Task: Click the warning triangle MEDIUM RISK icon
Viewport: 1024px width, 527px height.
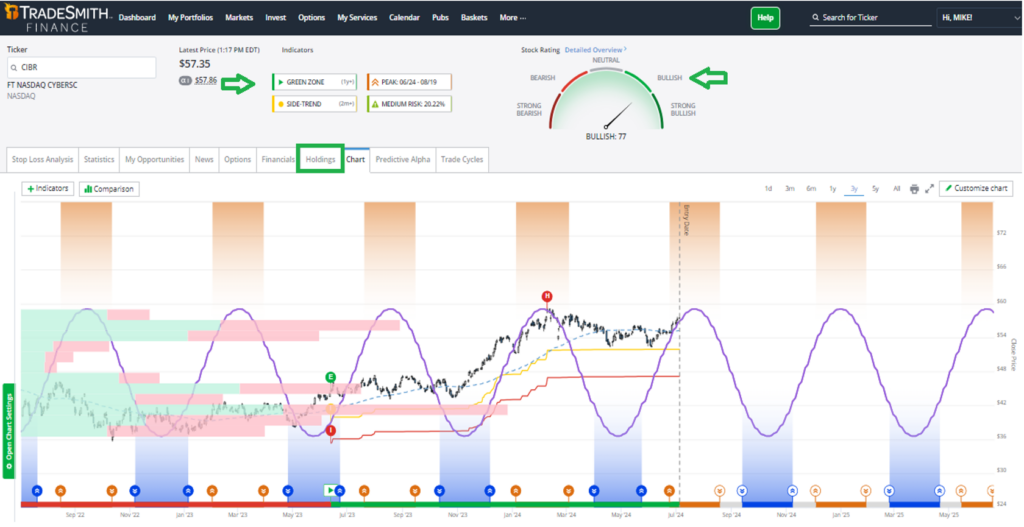Action: pyautogui.click(x=375, y=104)
